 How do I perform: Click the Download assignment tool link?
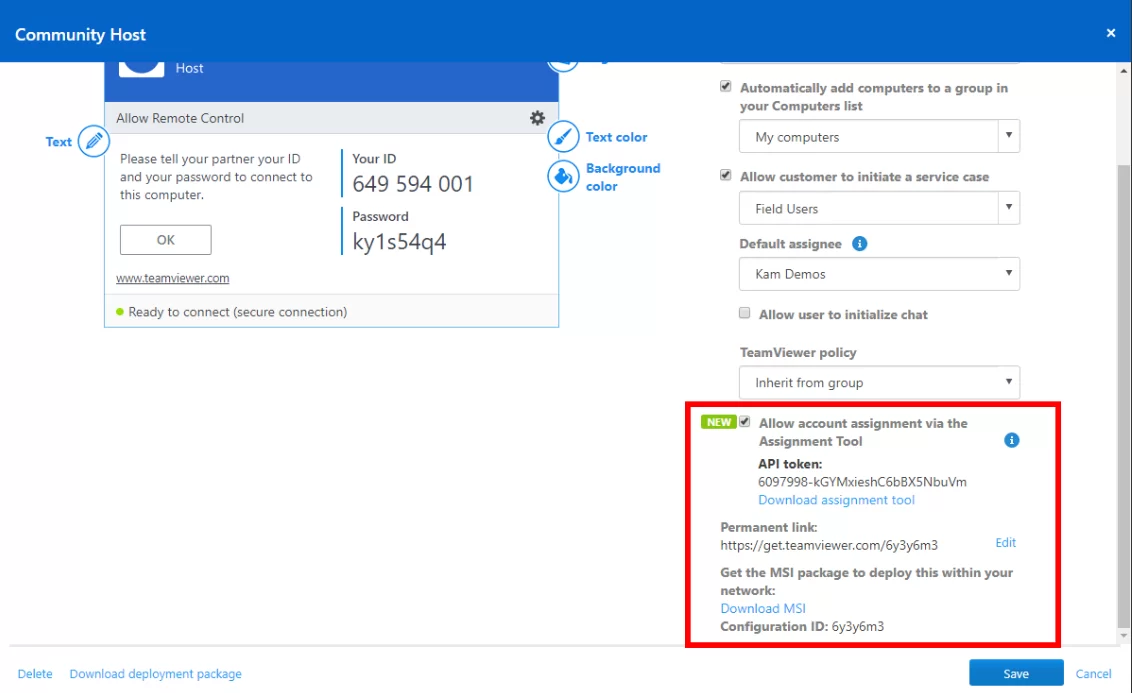point(836,499)
